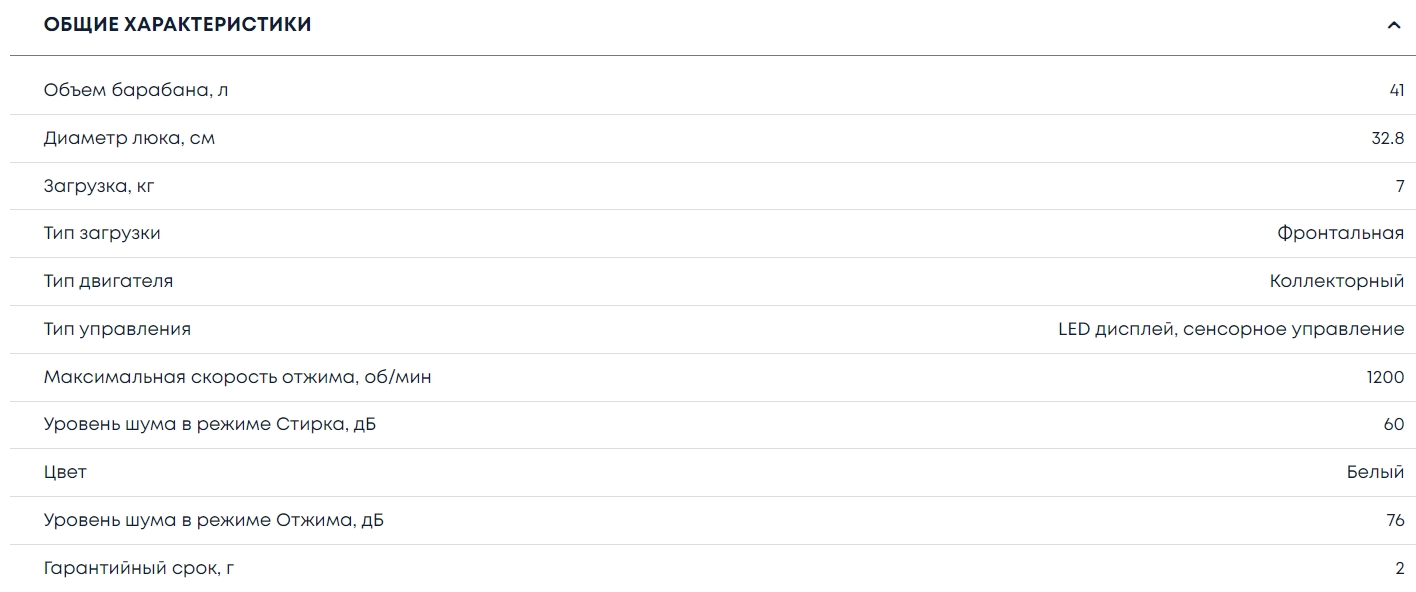Select the drum volume value 41
Image resolution: width=1416 pixels, height=592 pixels.
coord(1396,90)
